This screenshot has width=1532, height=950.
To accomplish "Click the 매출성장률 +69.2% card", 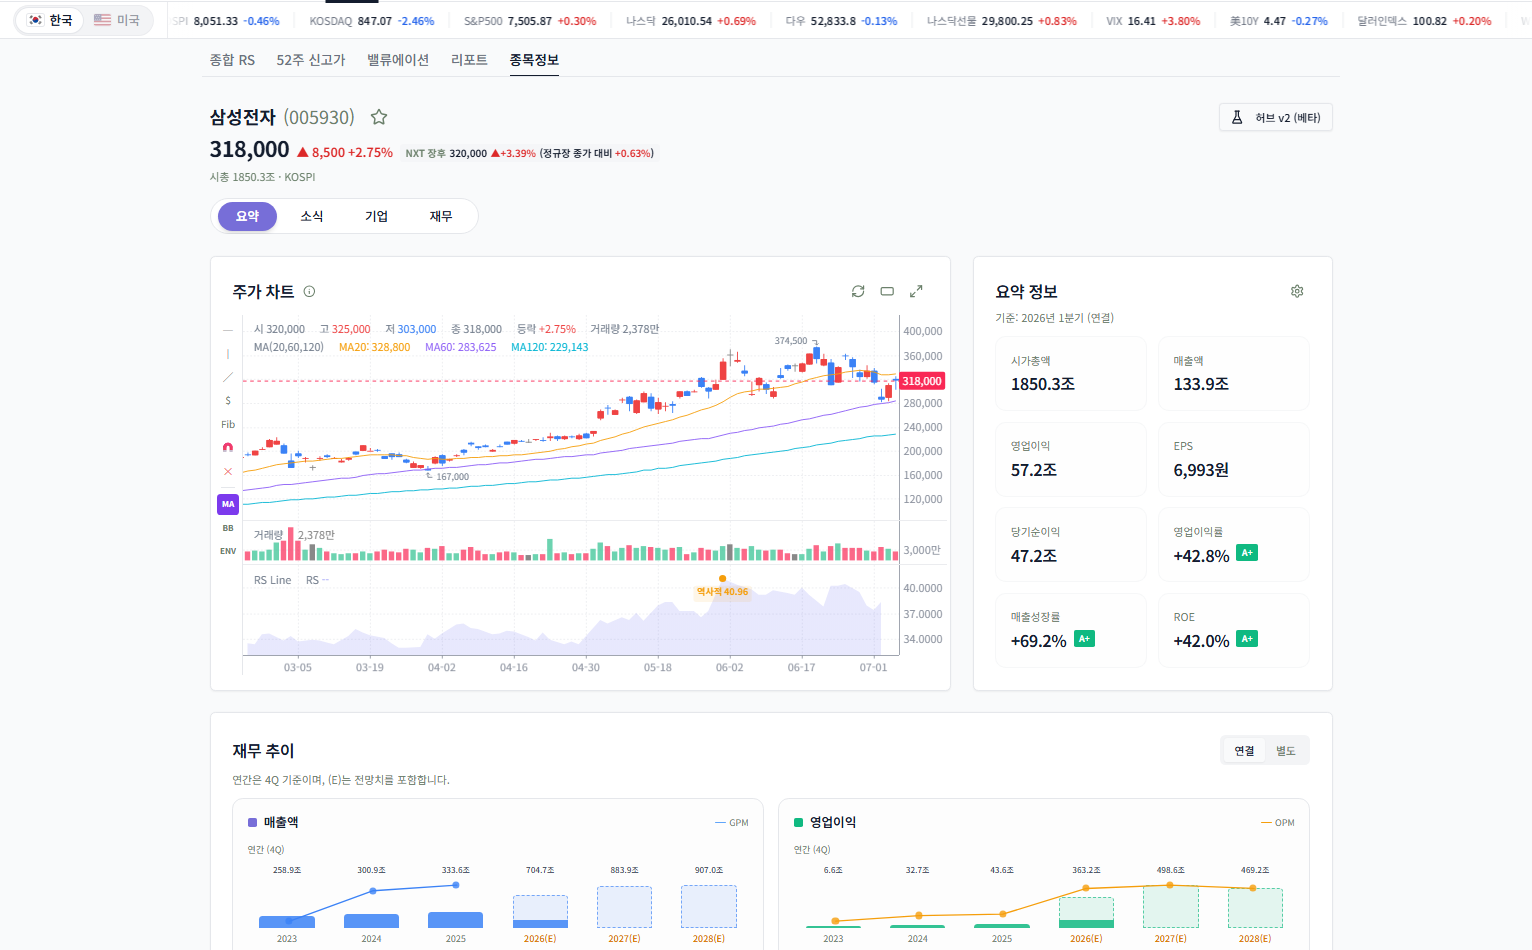I will tap(1071, 630).
